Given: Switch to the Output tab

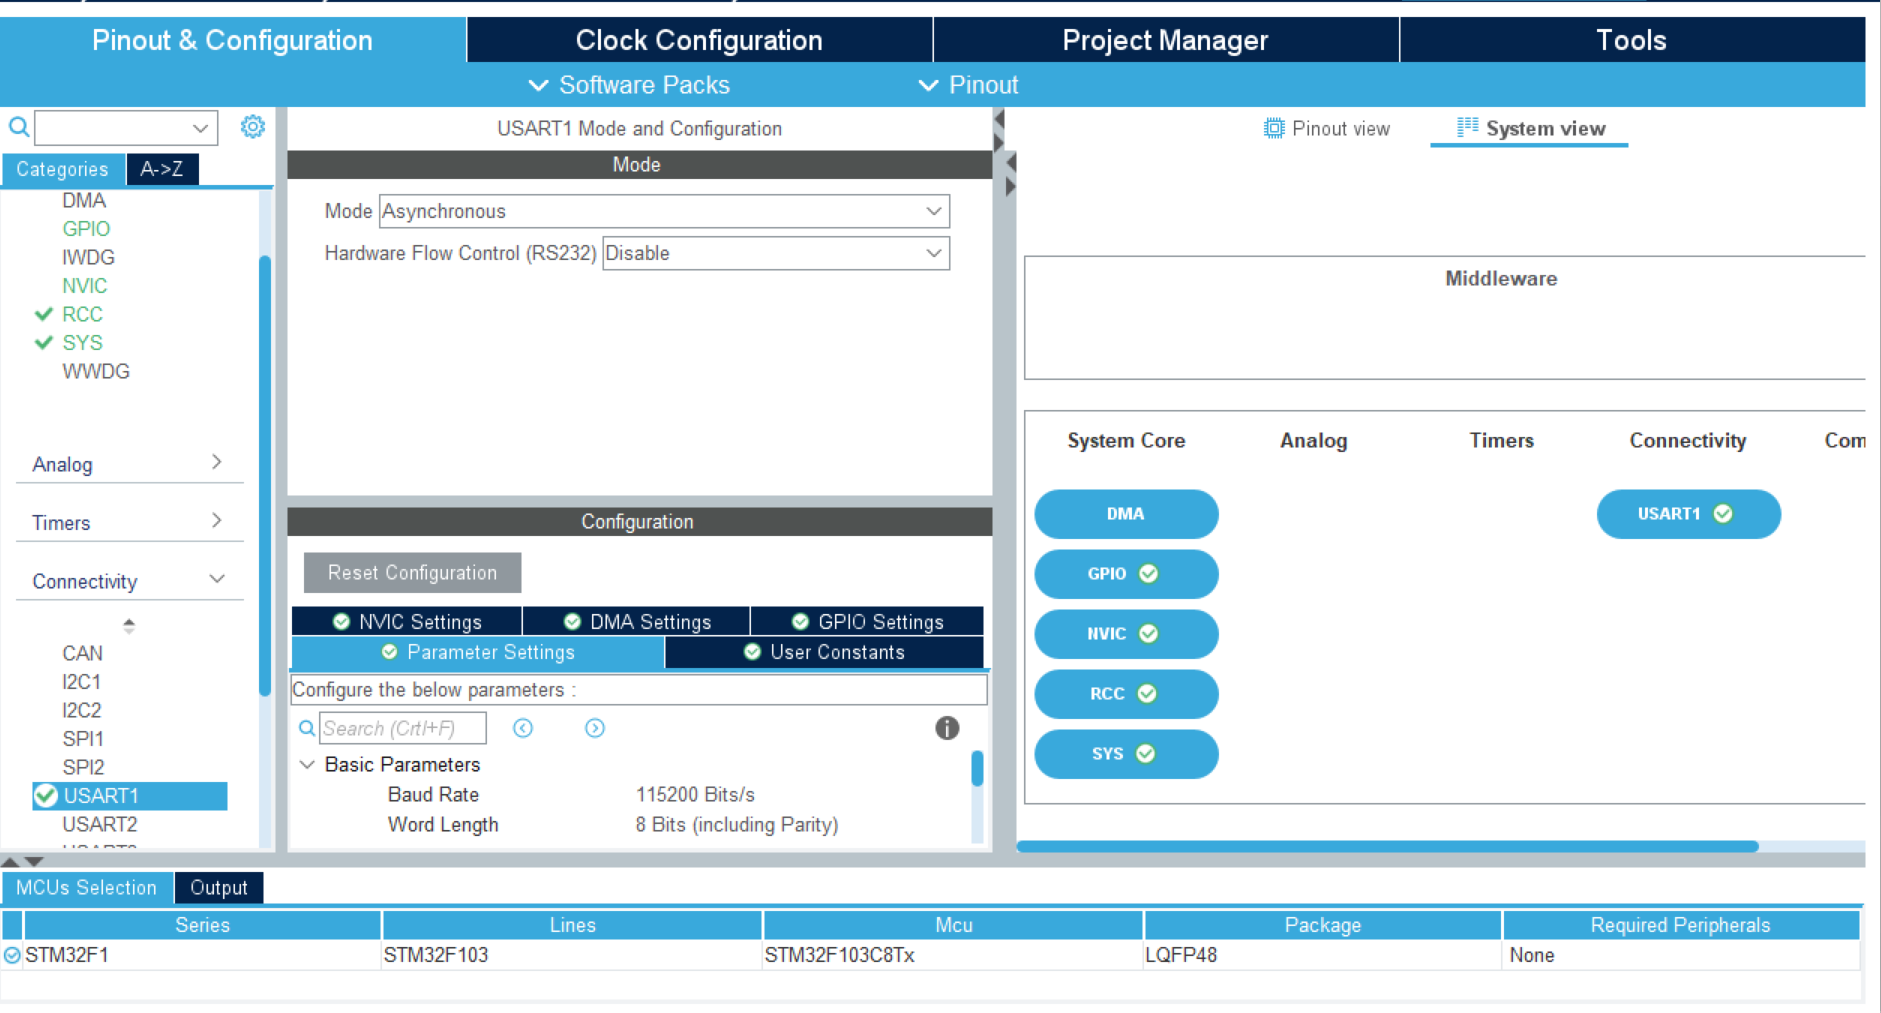Looking at the screenshot, I should point(219,887).
